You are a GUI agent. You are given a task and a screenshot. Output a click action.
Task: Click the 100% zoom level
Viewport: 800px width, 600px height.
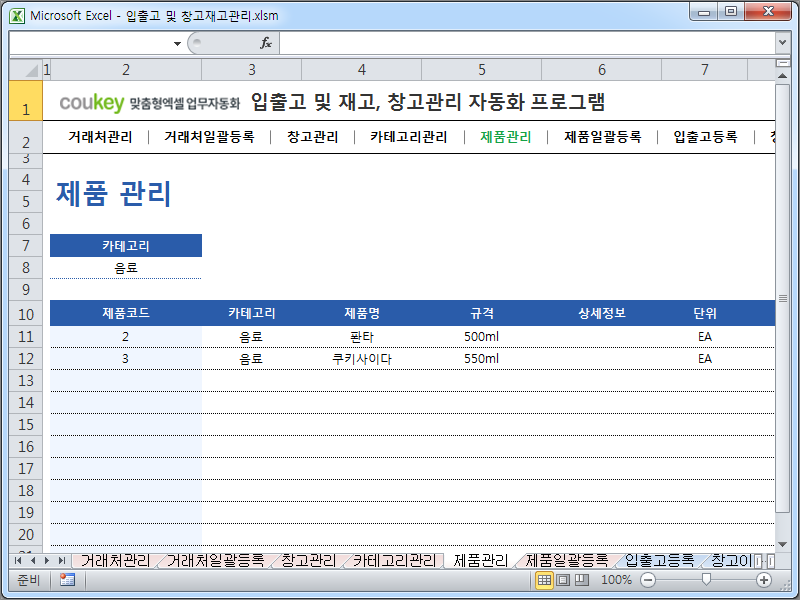(616, 580)
